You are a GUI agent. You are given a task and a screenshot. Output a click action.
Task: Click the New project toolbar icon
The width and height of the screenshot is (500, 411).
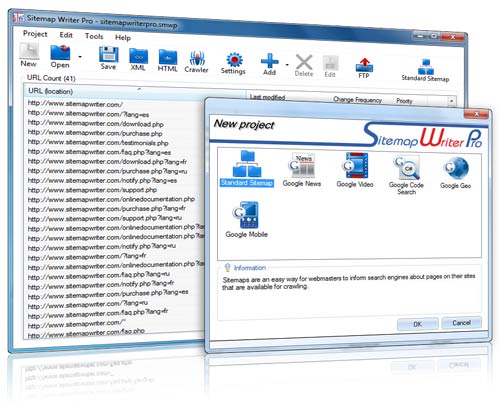(29, 55)
